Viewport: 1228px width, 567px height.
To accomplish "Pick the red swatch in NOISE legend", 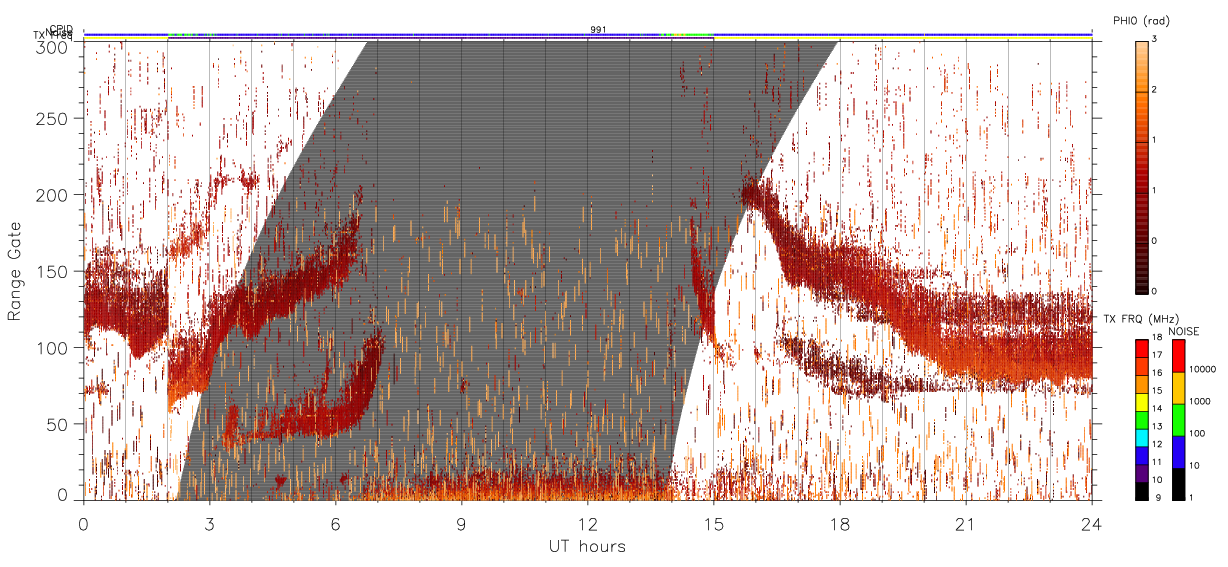I will click(x=1179, y=356).
